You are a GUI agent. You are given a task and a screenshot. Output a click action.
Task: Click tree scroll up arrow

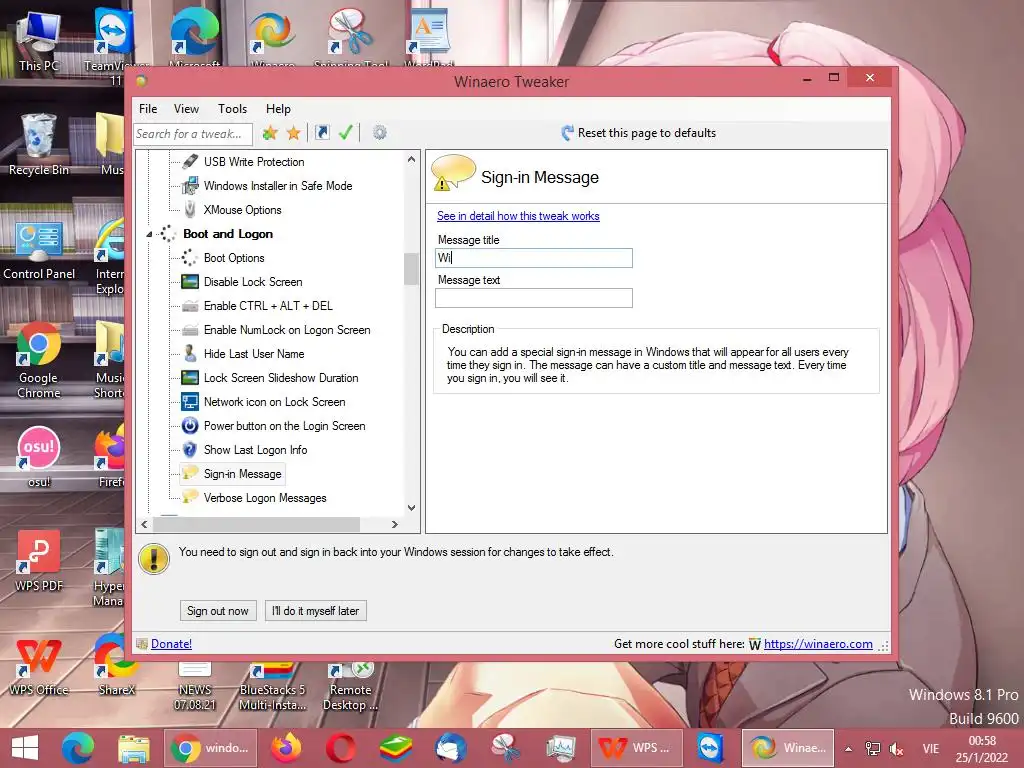click(x=411, y=159)
